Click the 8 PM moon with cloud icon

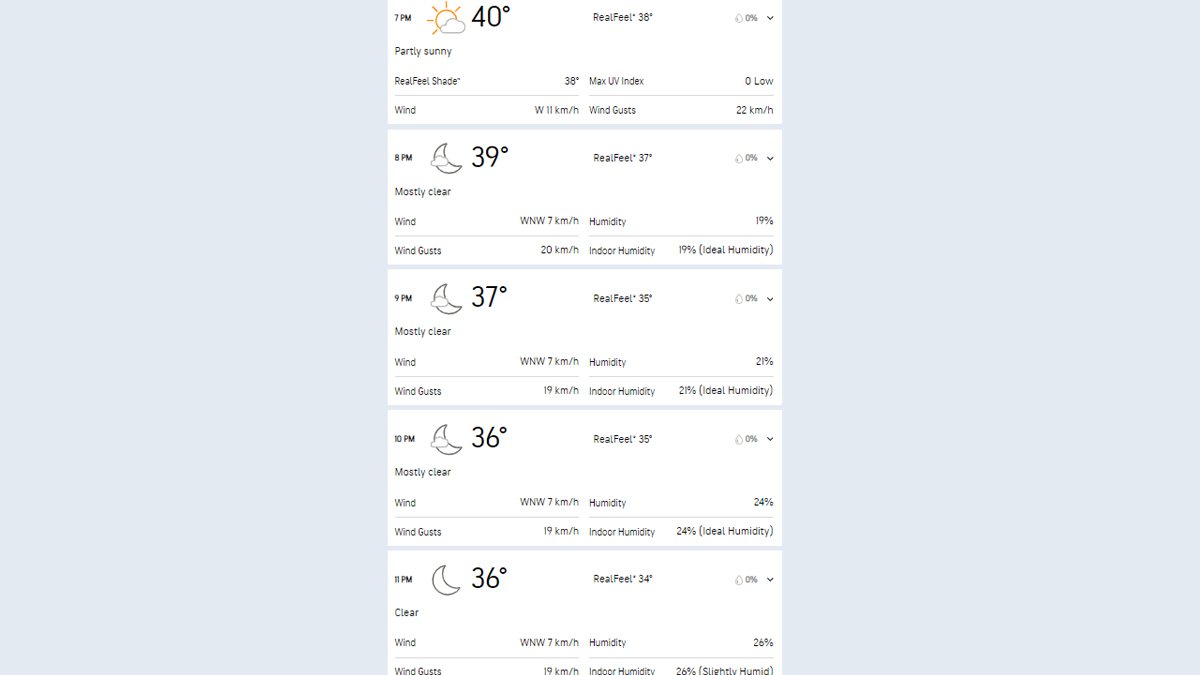coord(446,158)
